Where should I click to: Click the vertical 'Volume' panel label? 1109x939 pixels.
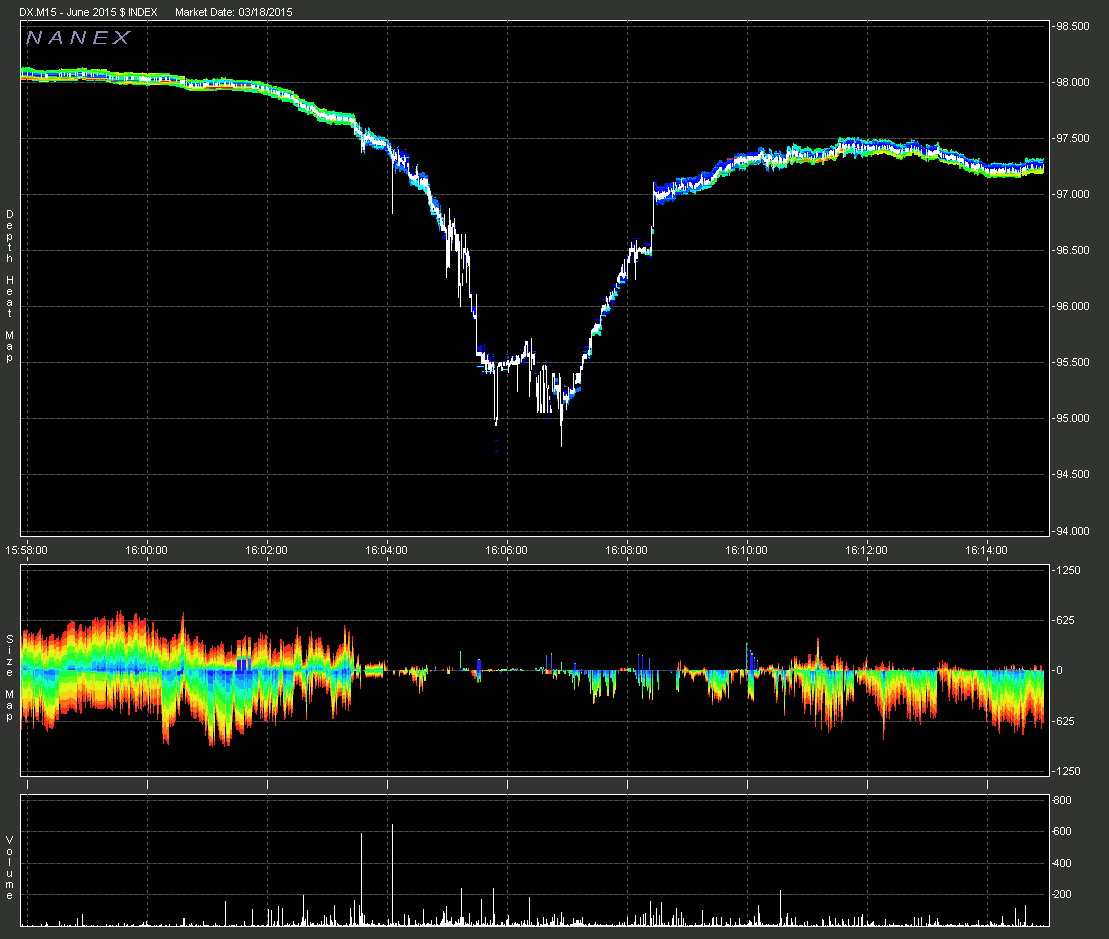tap(10, 868)
